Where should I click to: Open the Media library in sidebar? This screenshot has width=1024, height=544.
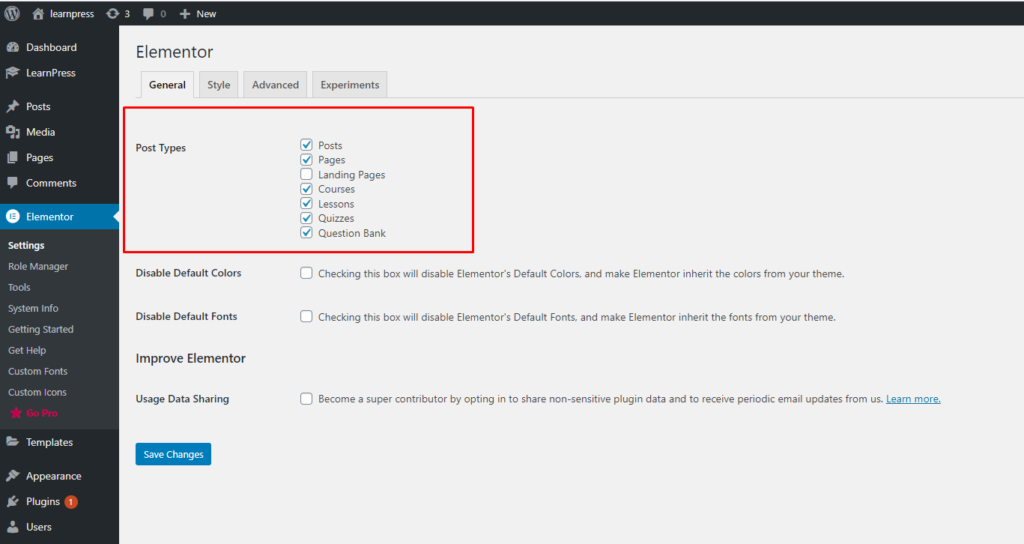[40, 132]
